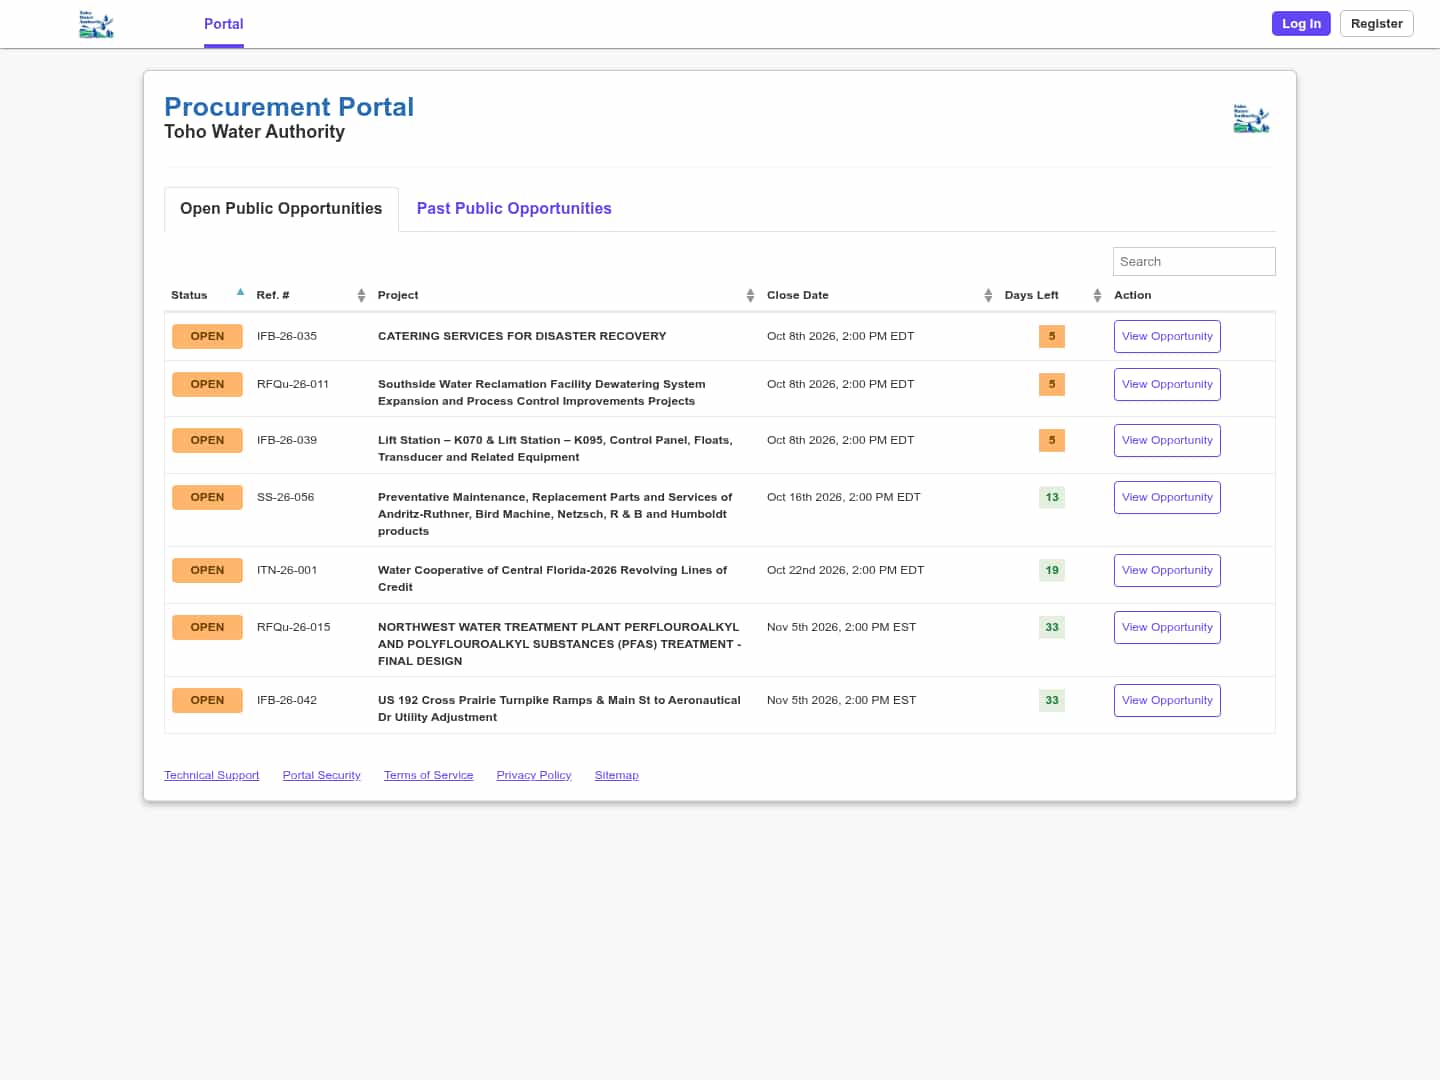This screenshot has height=1080, width=1440.
Task: Sort by Project column arrows
Action: (x=750, y=295)
